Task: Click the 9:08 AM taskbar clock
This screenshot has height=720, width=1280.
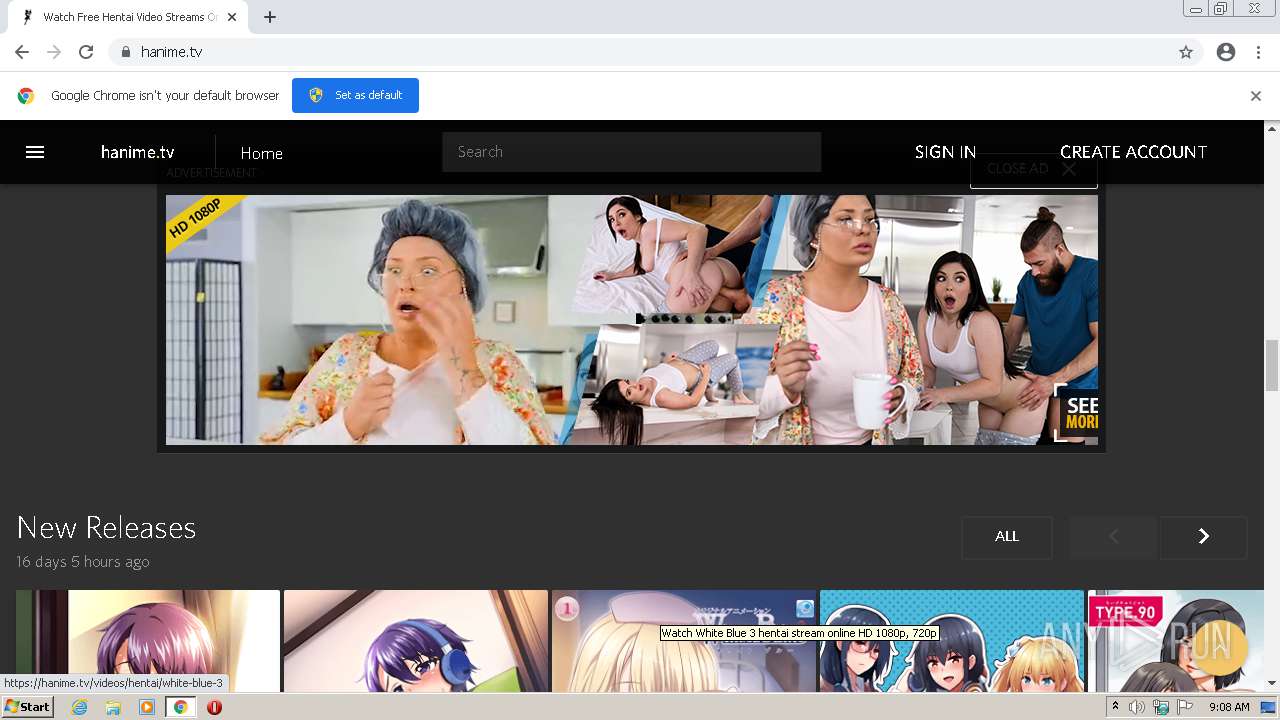Action: point(1229,707)
